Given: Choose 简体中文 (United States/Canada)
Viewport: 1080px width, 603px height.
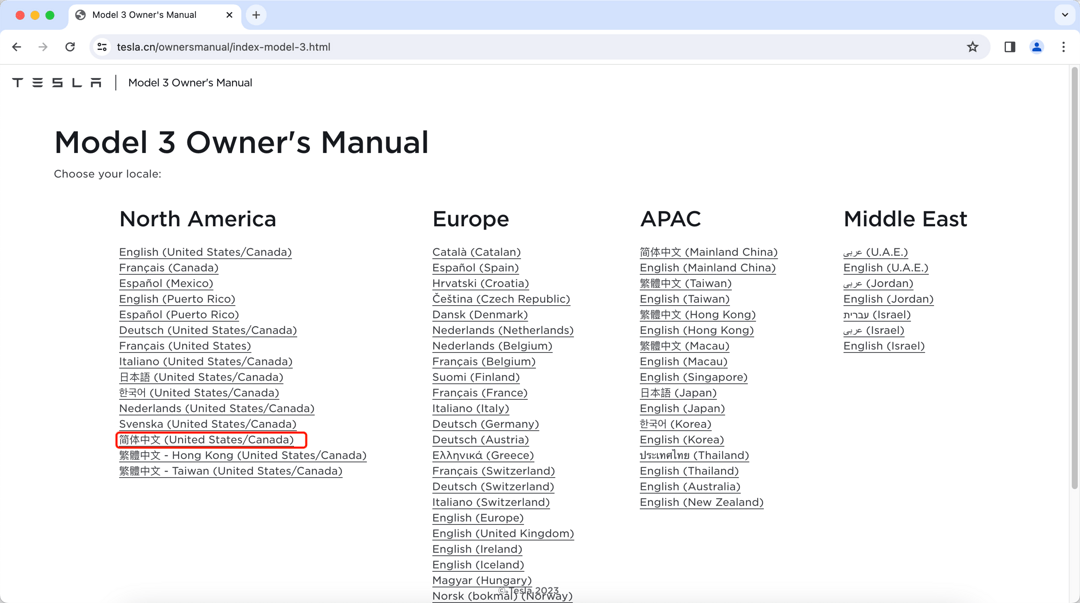Looking at the screenshot, I should (x=207, y=440).
